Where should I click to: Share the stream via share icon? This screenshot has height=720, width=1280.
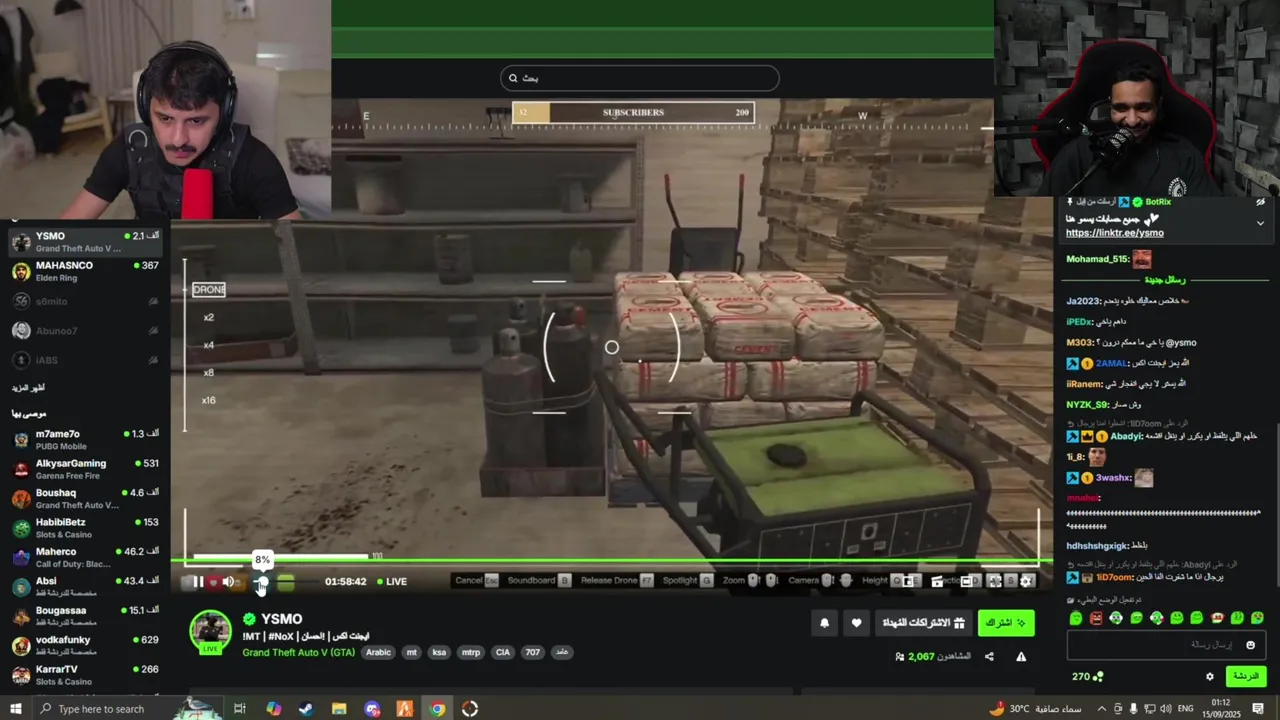[989, 657]
